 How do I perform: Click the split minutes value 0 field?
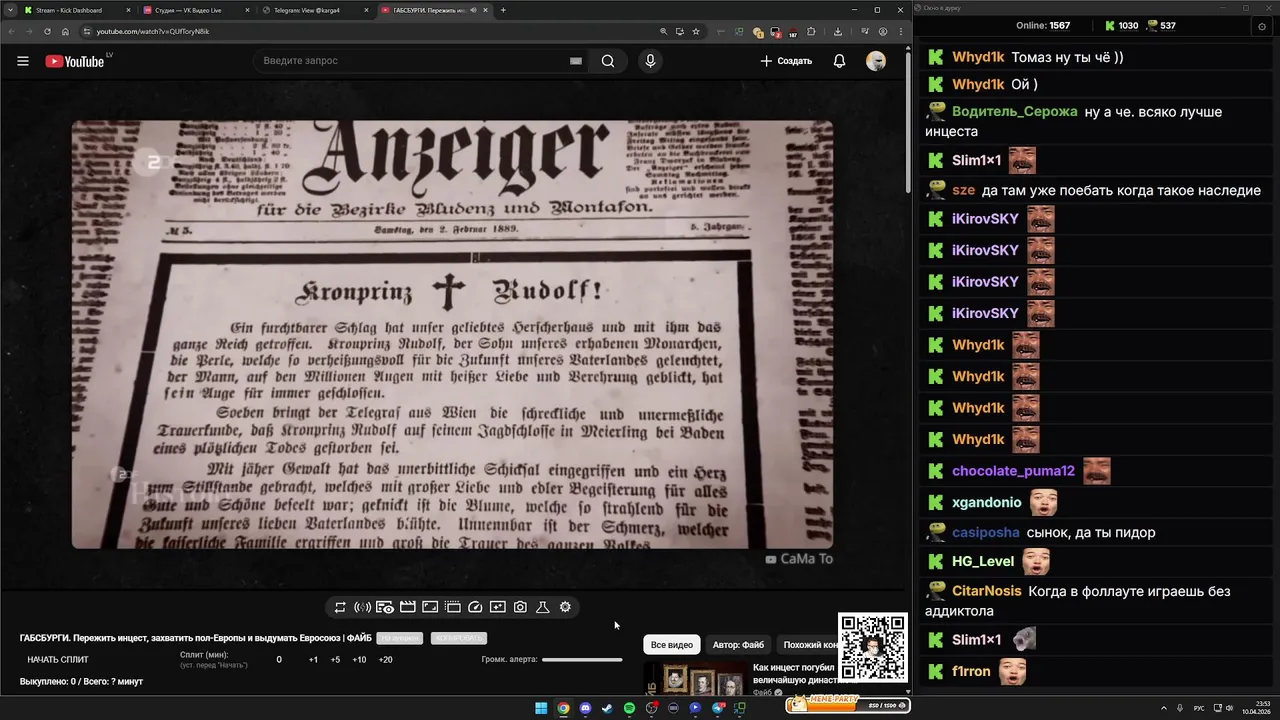pos(279,660)
